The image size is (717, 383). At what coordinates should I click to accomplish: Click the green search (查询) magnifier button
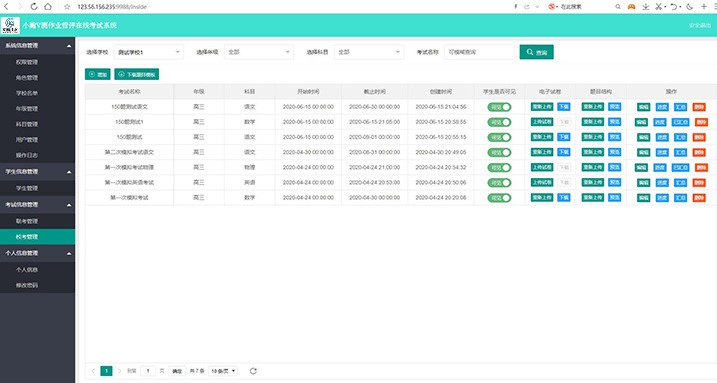point(536,52)
